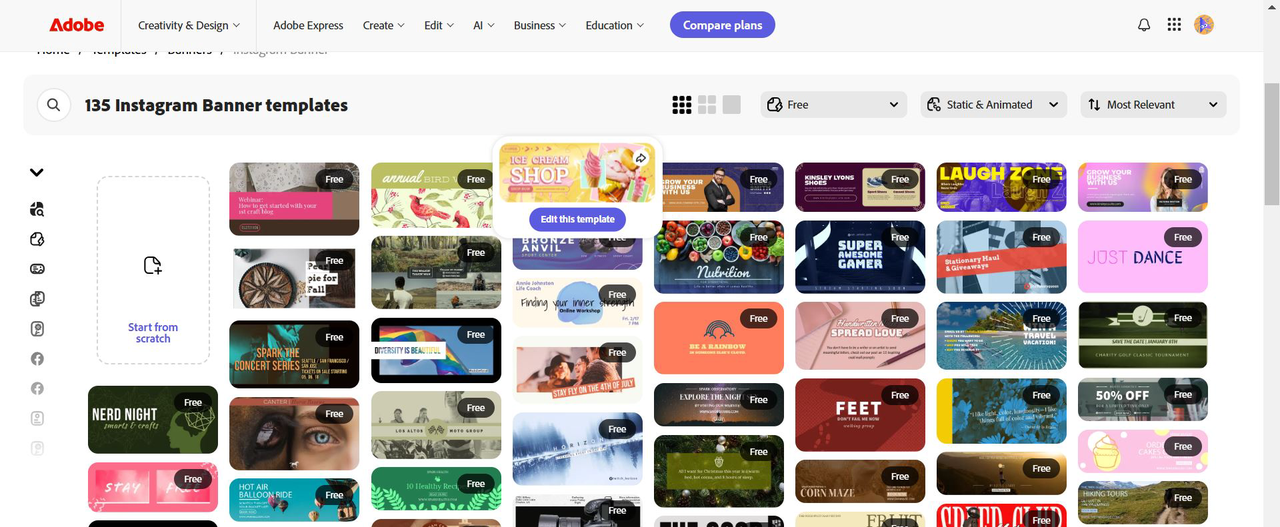This screenshot has height=527, width=1280.
Task: Expand the Create menu
Action: [384, 25]
